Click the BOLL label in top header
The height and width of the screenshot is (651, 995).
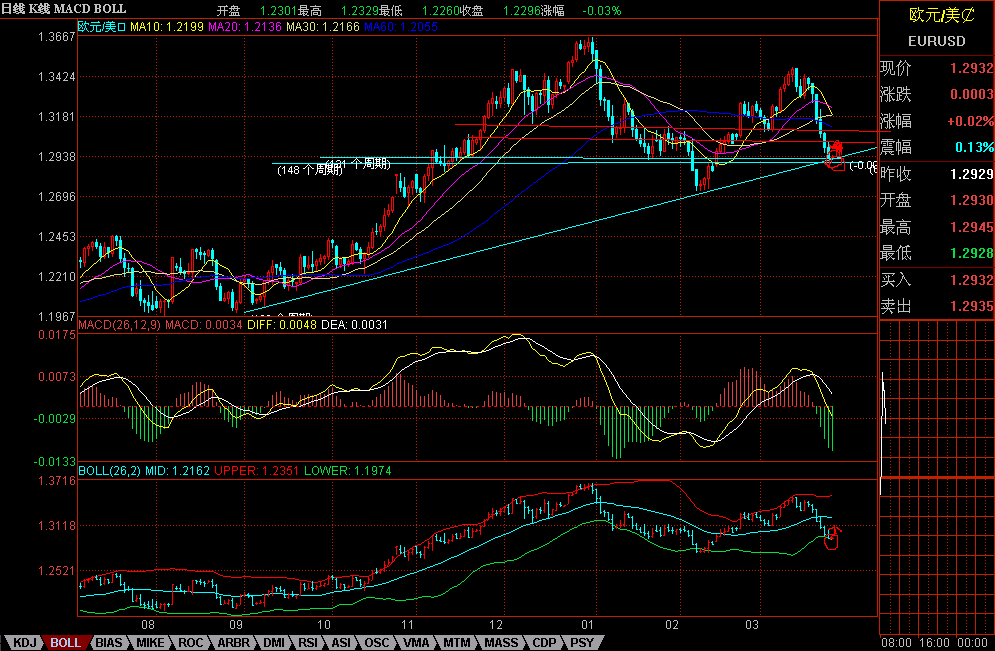pos(110,9)
